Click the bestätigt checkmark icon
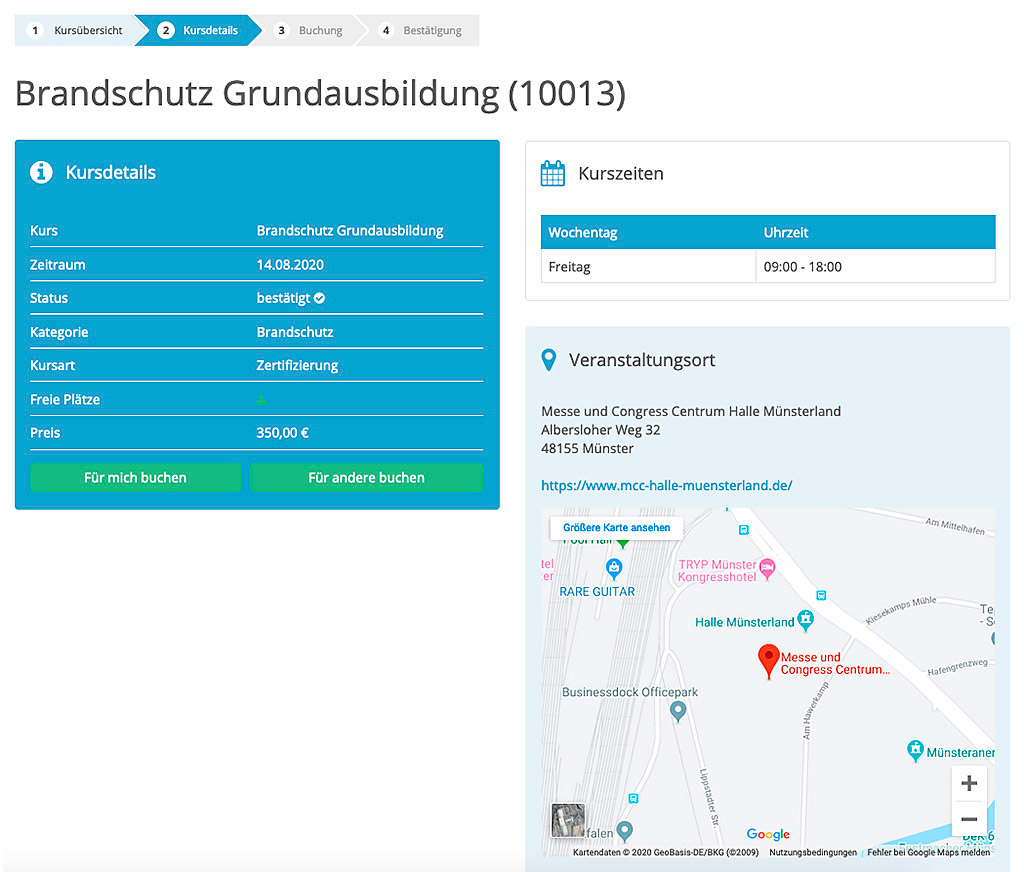This screenshot has width=1024, height=872. click(x=319, y=298)
